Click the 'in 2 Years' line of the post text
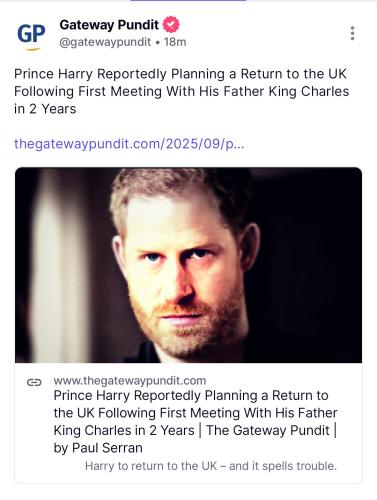 click(x=45, y=109)
